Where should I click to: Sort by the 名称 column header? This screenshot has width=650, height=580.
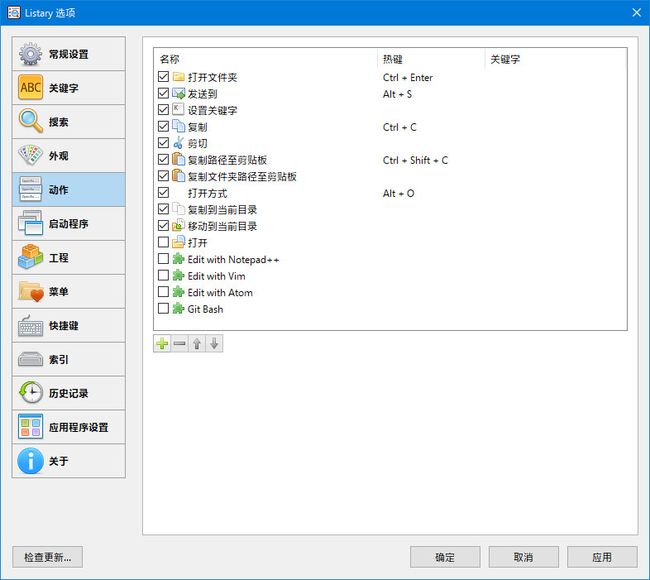tap(266, 59)
